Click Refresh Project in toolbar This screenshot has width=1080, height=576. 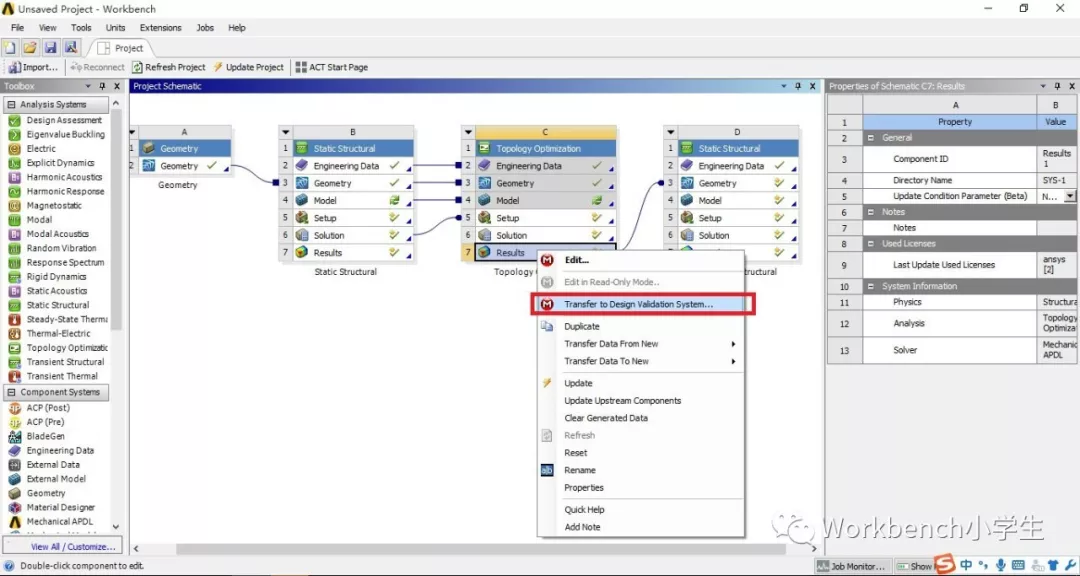click(169, 67)
